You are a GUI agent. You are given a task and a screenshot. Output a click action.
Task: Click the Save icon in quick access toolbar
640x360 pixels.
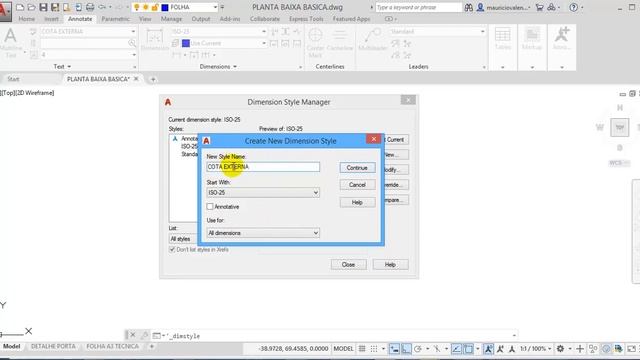point(43,7)
